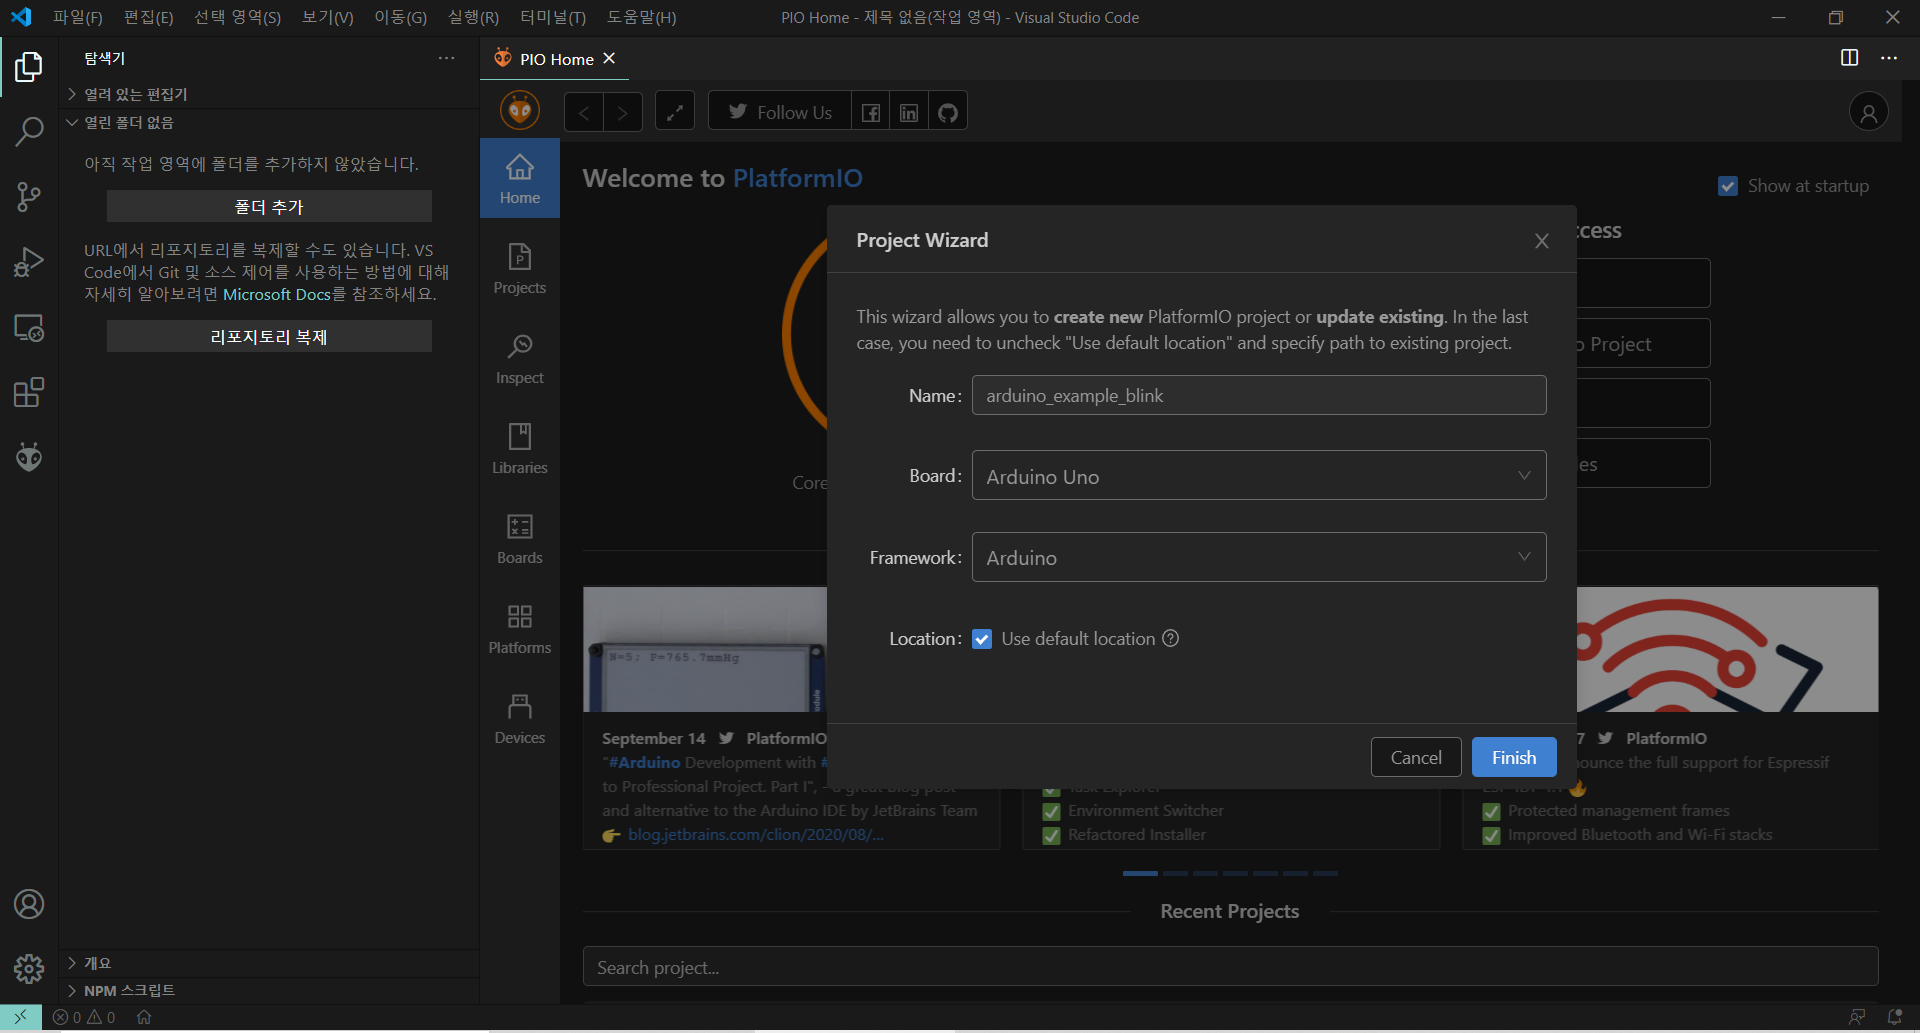Screen dimensions: 1920x1033
Task: Open the GitHub icon link
Action: (x=948, y=112)
